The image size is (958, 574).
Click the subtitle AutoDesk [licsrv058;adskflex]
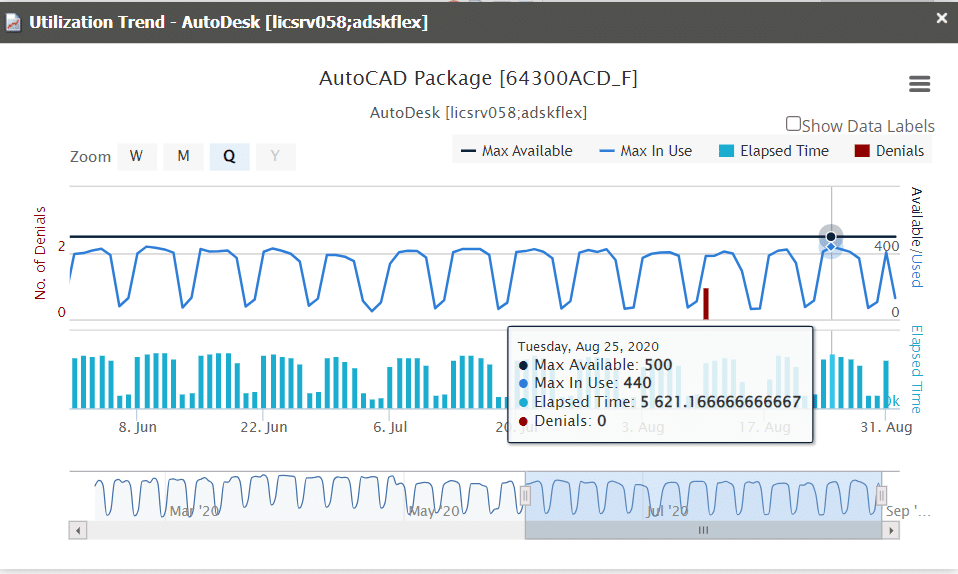[x=478, y=112]
